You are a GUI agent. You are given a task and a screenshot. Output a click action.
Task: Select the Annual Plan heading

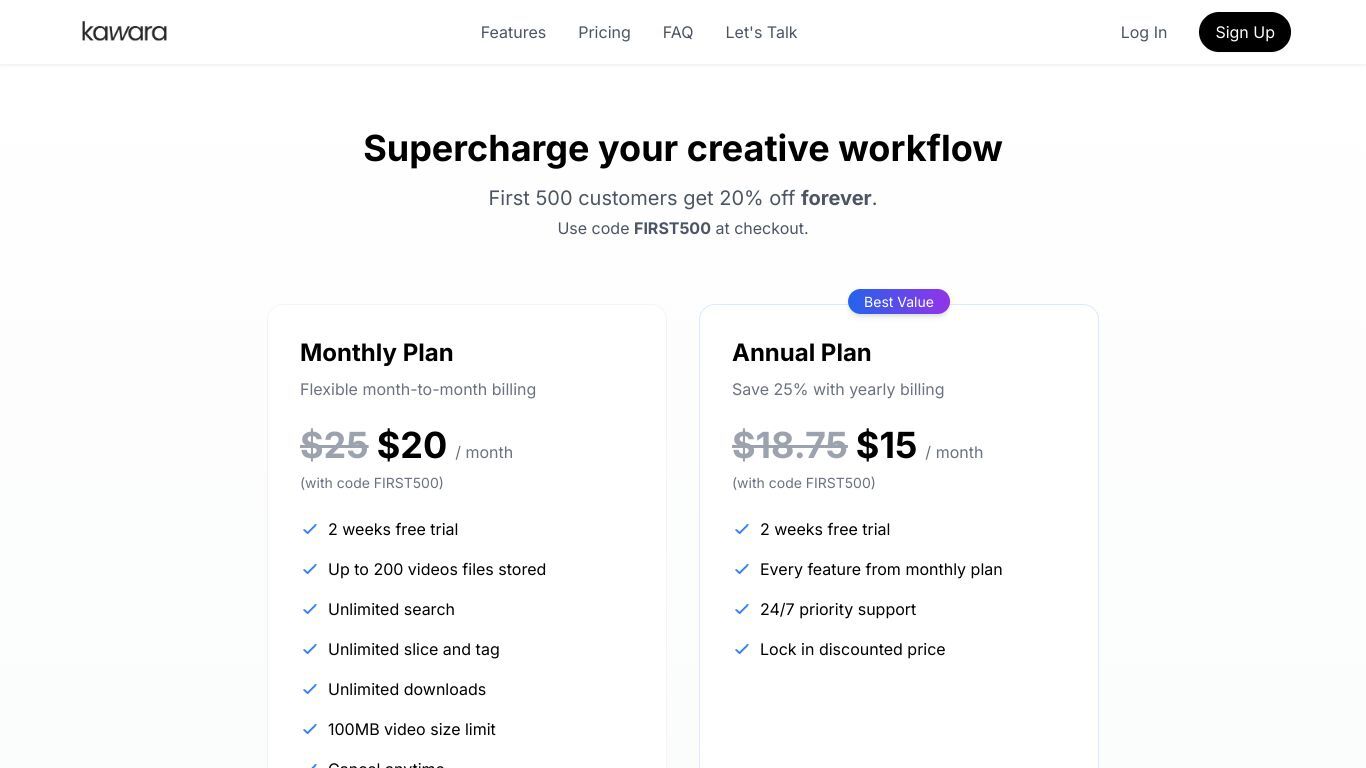[x=802, y=353]
